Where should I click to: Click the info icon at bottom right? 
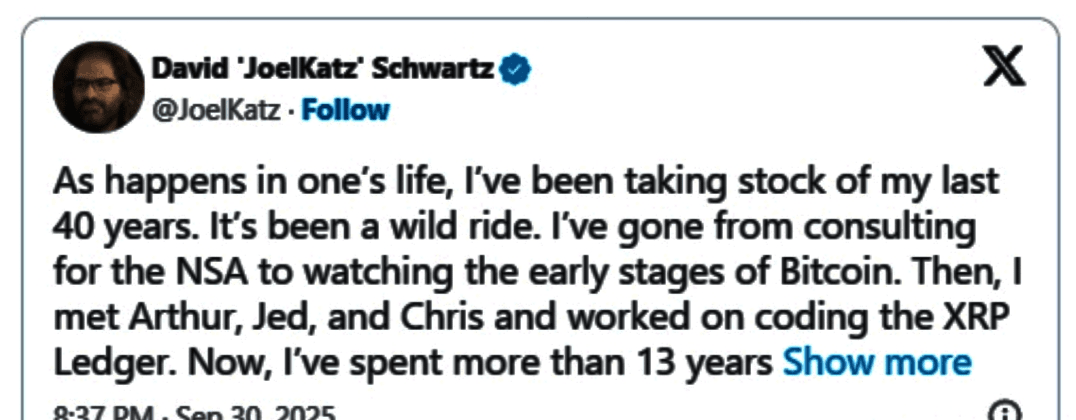(1003, 412)
